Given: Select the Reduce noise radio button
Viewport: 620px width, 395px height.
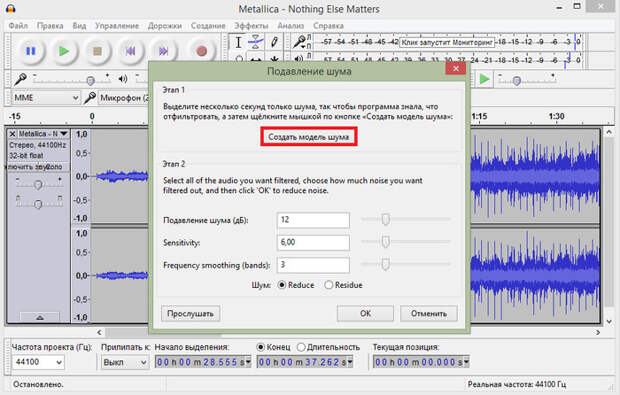Looking at the screenshot, I should [282, 285].
